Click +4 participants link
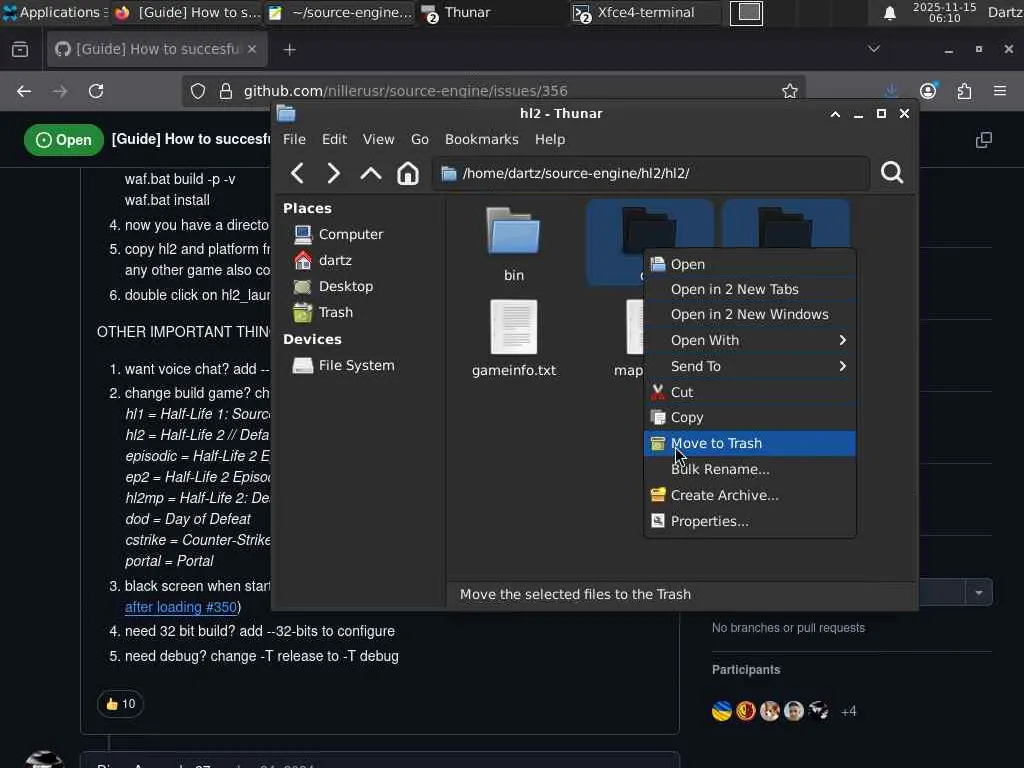This screenshot has width=1024, height=768. [848, 711]
